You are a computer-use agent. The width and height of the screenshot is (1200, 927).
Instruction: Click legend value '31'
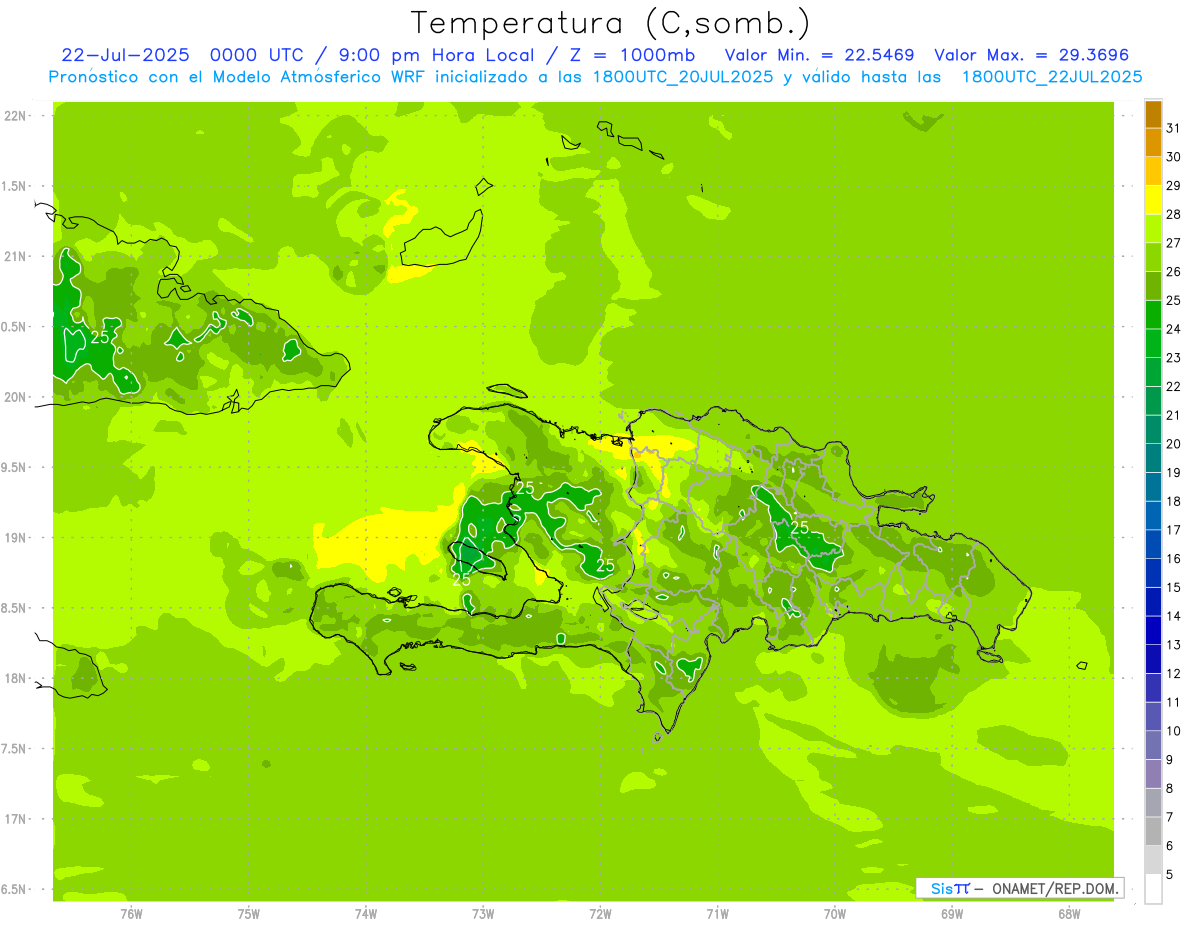tap(1174, 128)
